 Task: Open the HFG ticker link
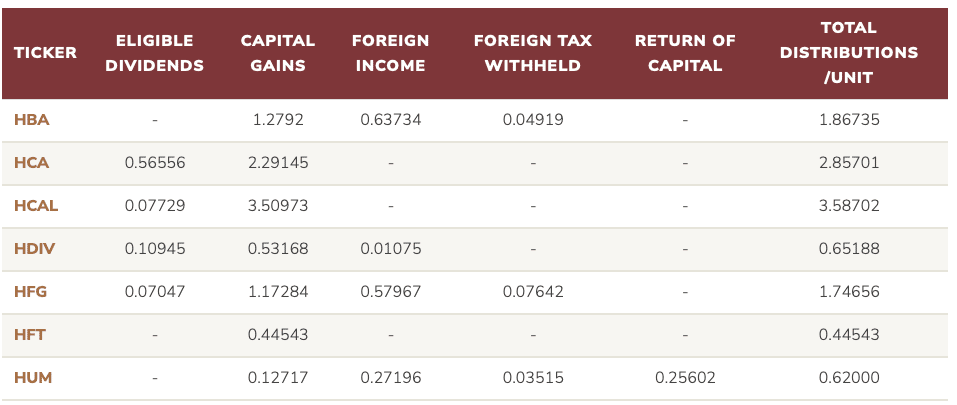tap(31, 292)
